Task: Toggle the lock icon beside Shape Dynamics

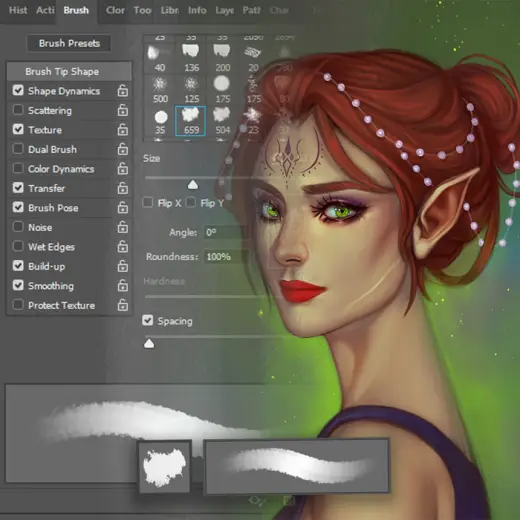Action: [123, 90]
